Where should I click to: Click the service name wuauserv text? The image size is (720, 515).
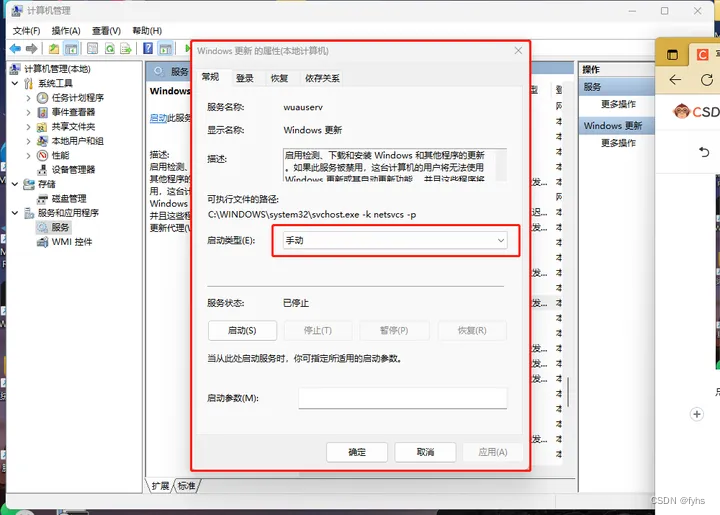(x=303, y=107)
